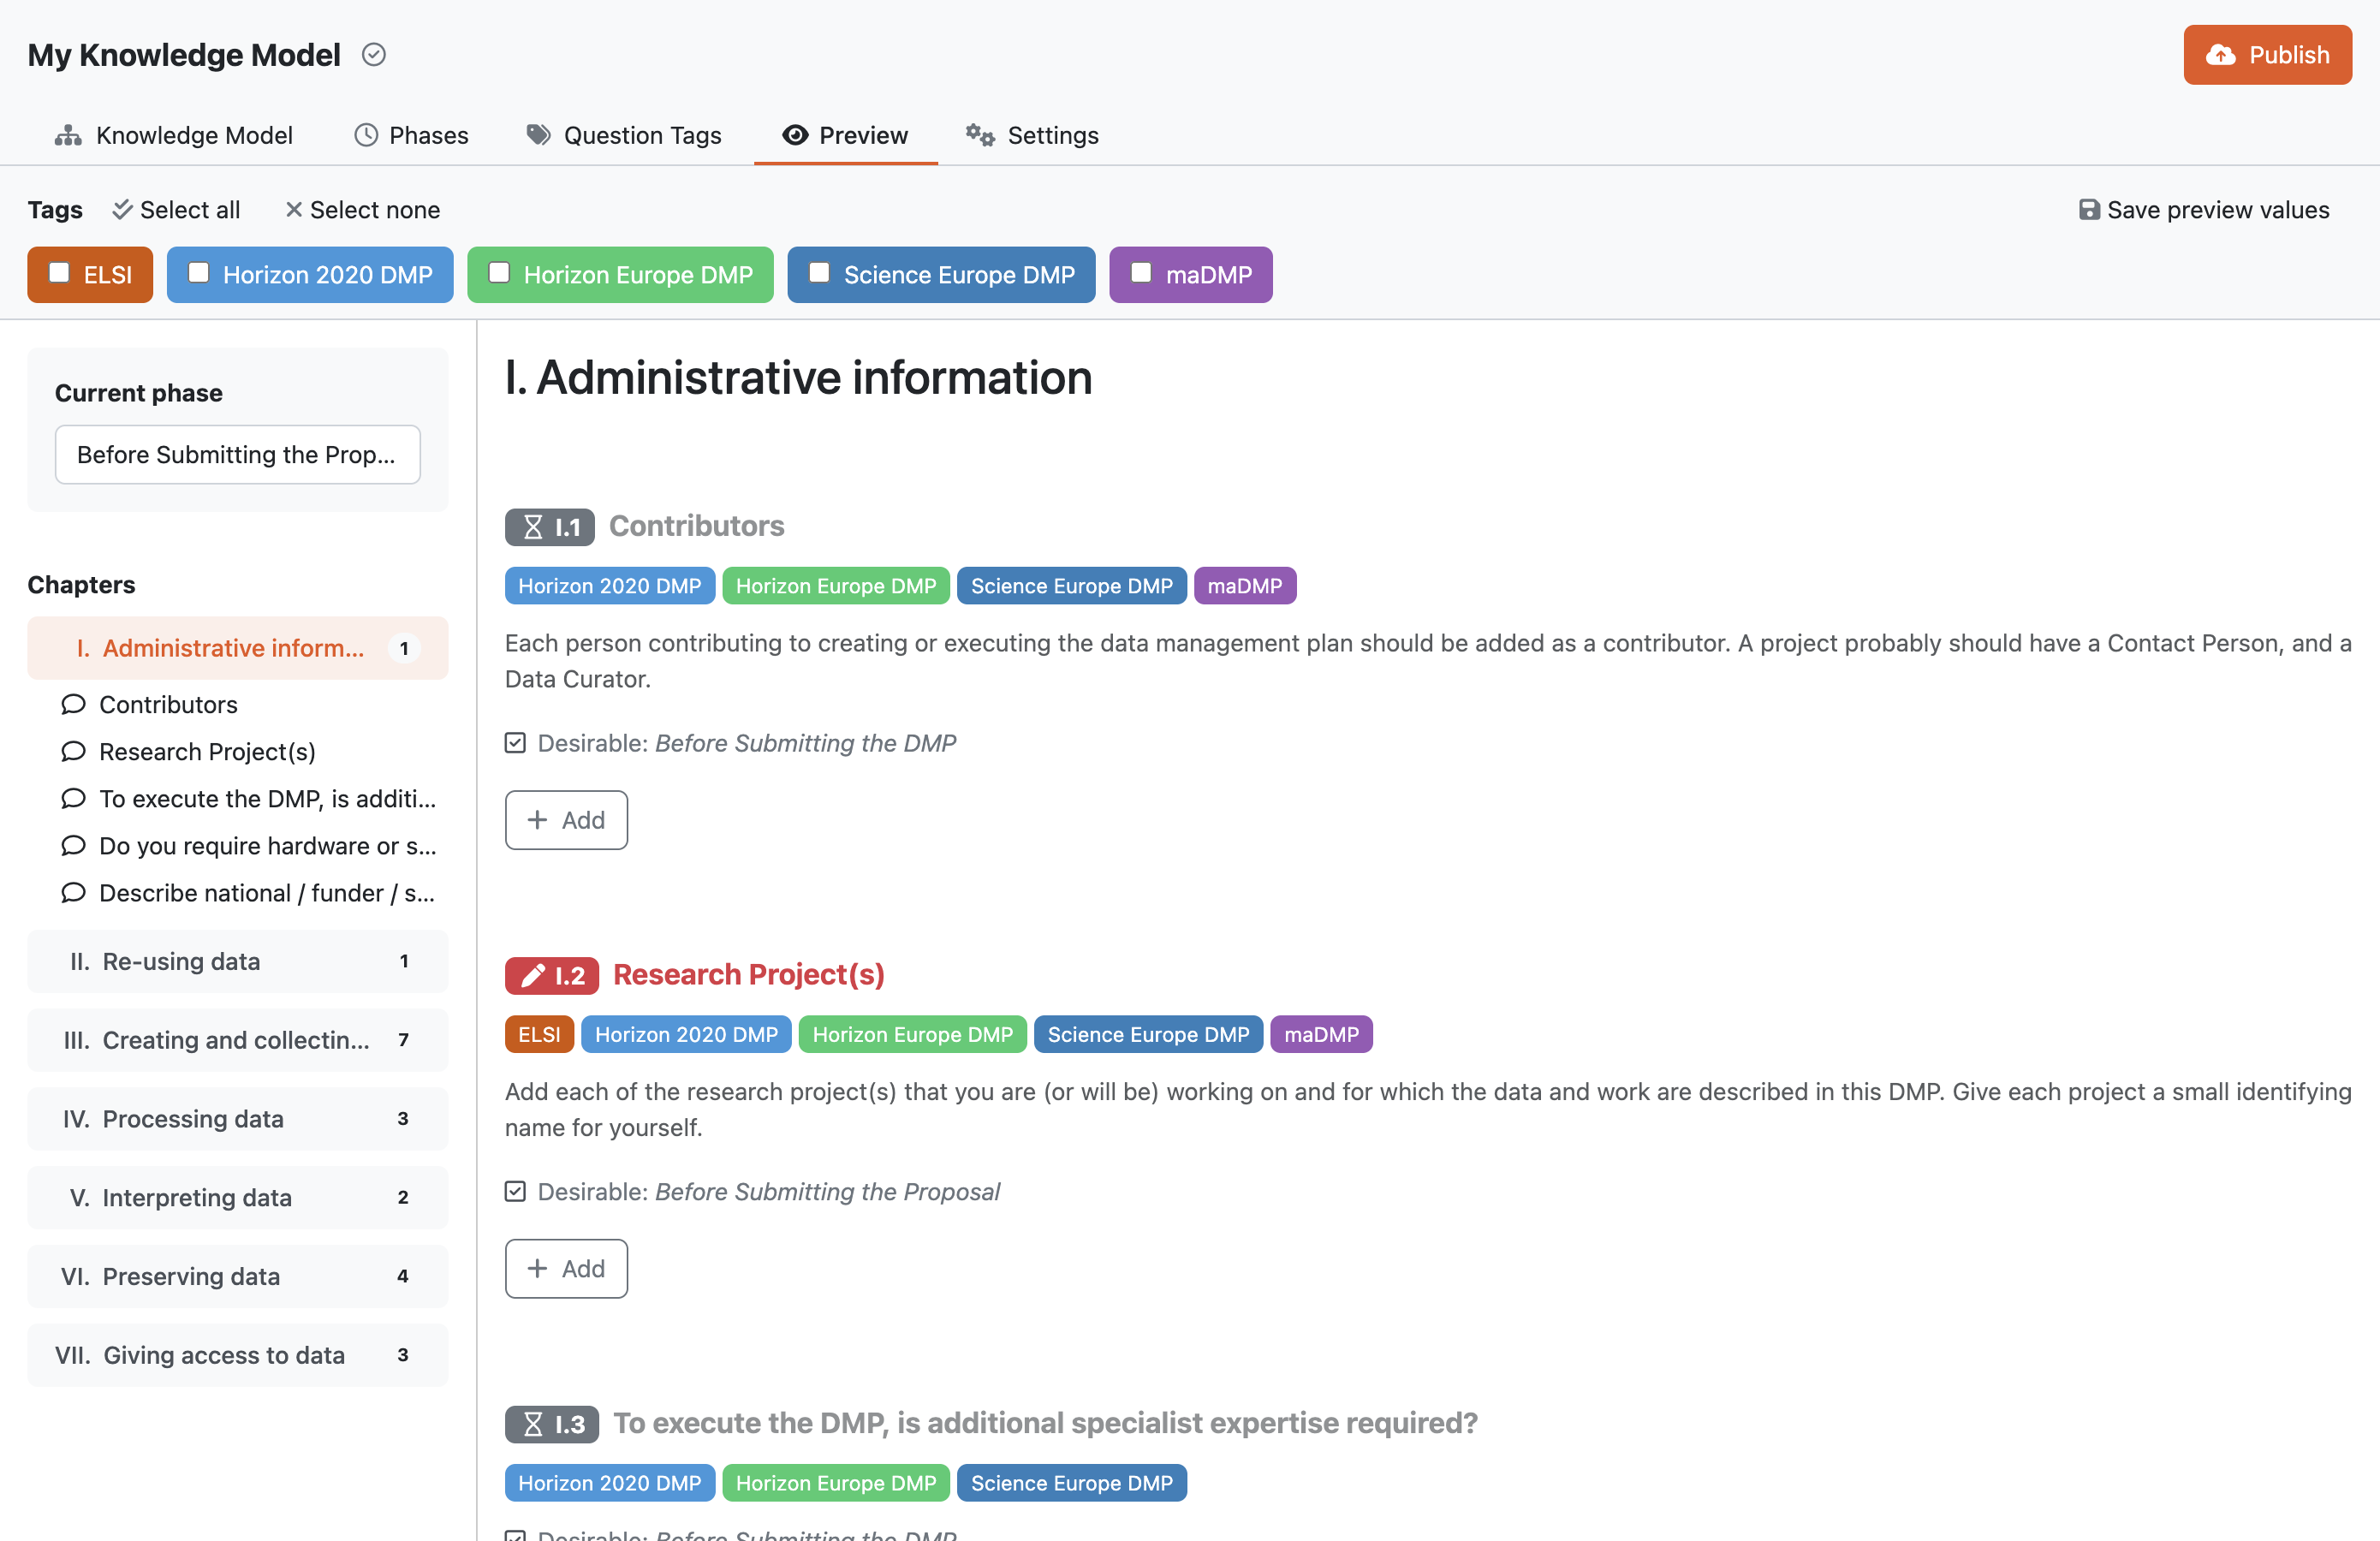2380x1541 pixels.
Task: Click Select all tags
Action: pos(177,210)
